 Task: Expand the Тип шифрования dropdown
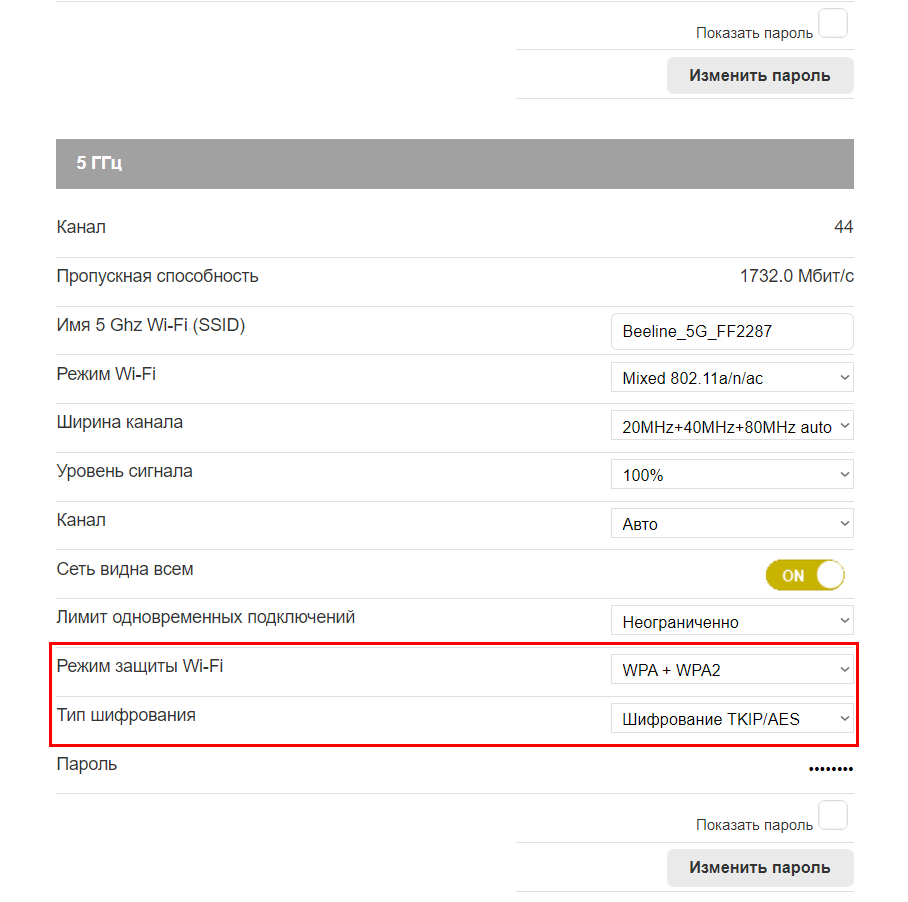[732, 718]
